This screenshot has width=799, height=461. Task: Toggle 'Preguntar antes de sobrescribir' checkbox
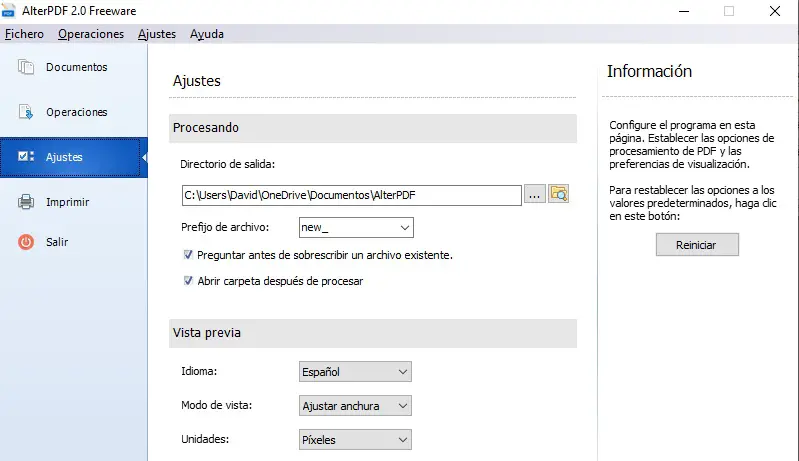(188, 255)
